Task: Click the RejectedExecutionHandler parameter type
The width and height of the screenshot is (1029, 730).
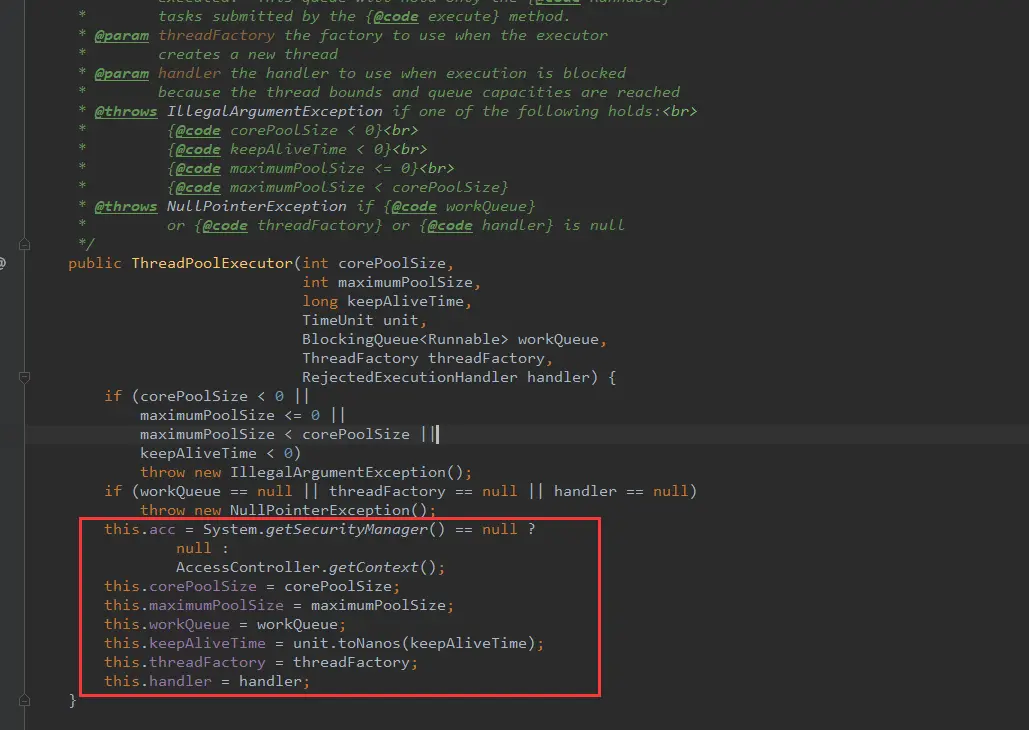Action: click(410, 377)
